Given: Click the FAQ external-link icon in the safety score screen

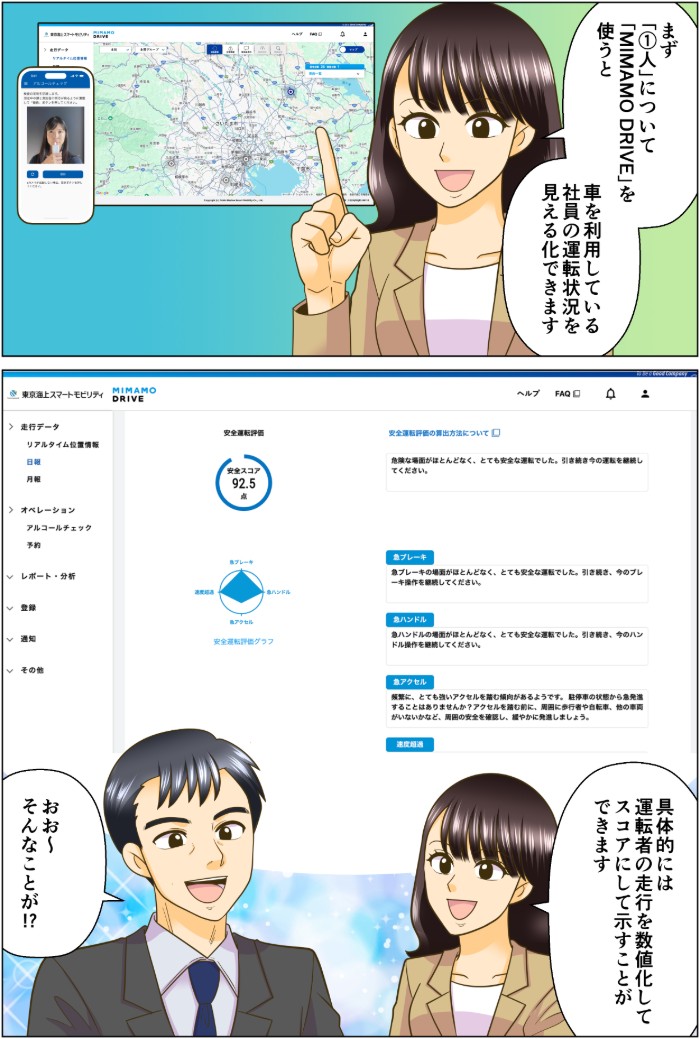Looking at the screenshot, I should click(577, 394).
